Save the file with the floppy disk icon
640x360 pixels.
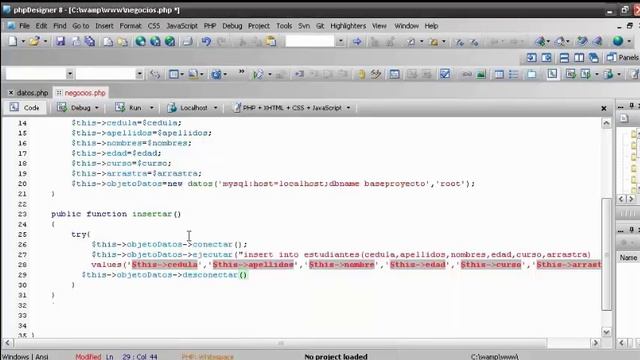60,41
